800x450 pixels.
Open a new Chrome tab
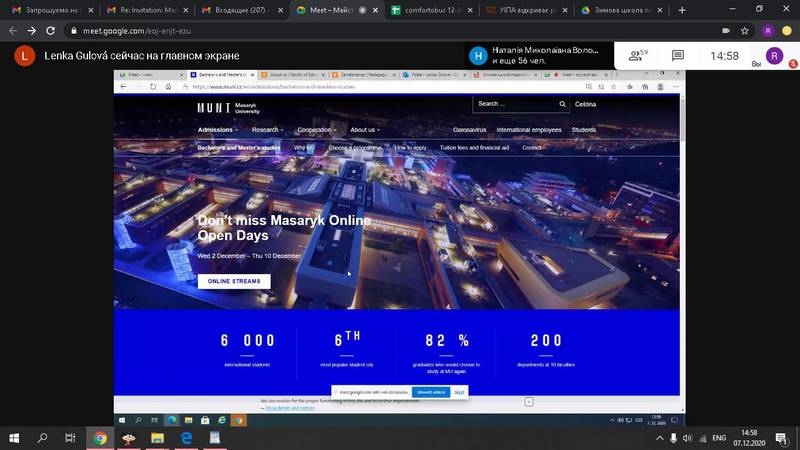682,10
